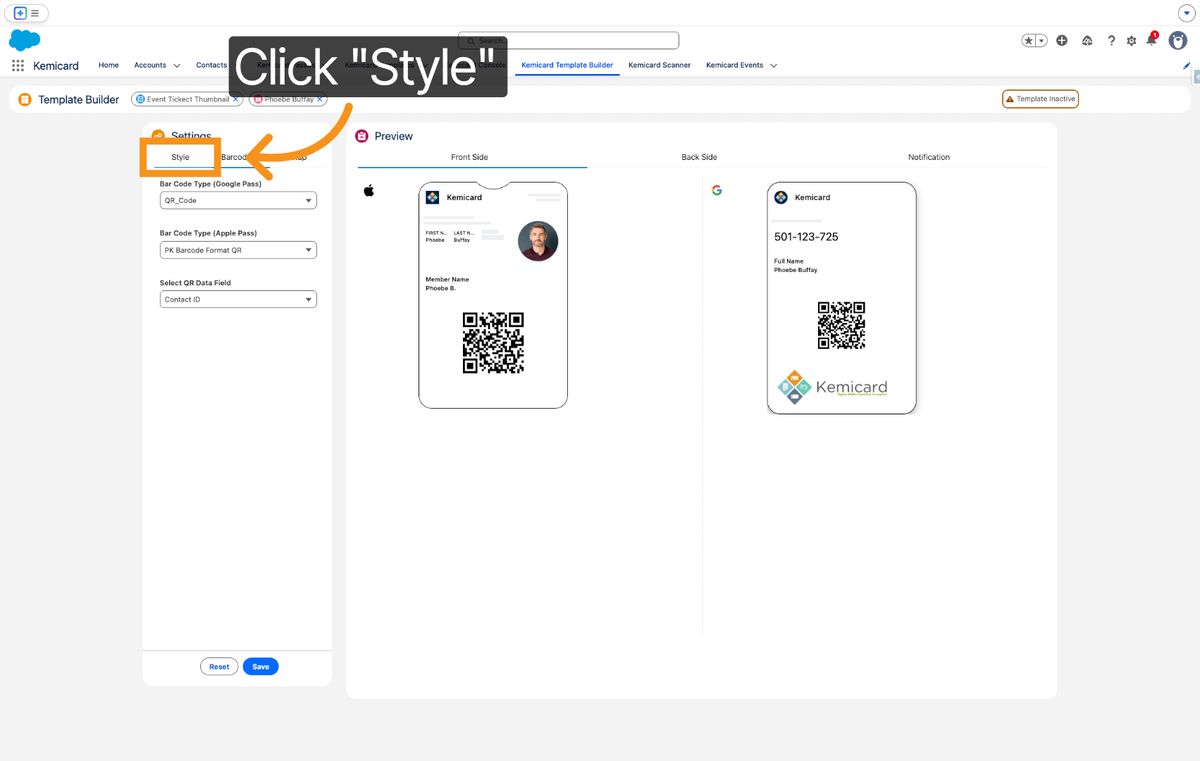Show the Front Side preview tab

pyautogui.click(x=469, y=157)
